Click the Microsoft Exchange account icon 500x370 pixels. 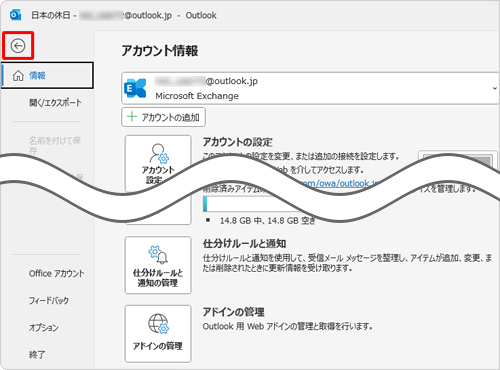pos(135,88)
